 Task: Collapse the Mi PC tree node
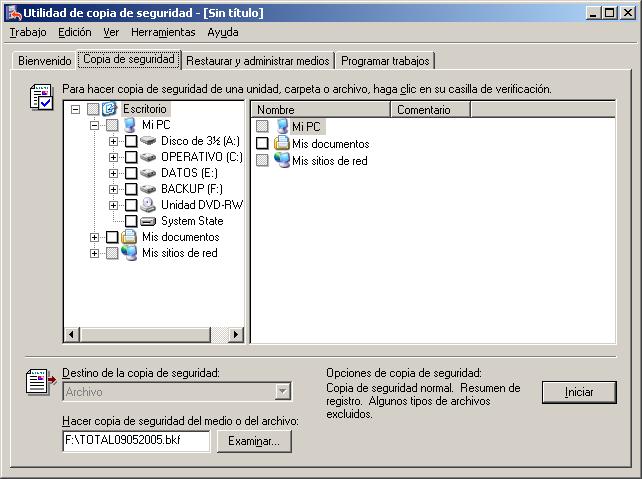95,125
